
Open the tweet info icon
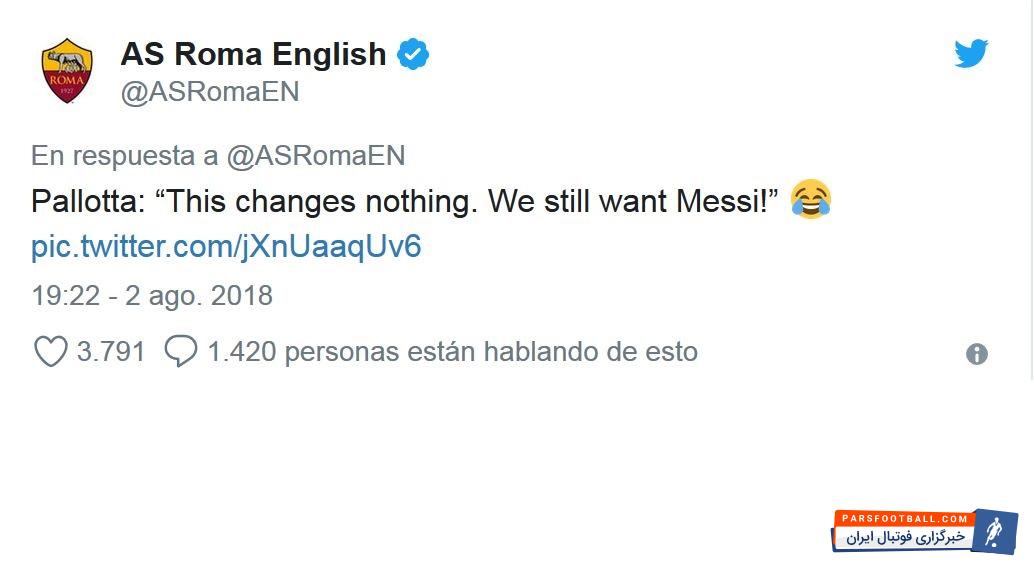coord(977,354)
